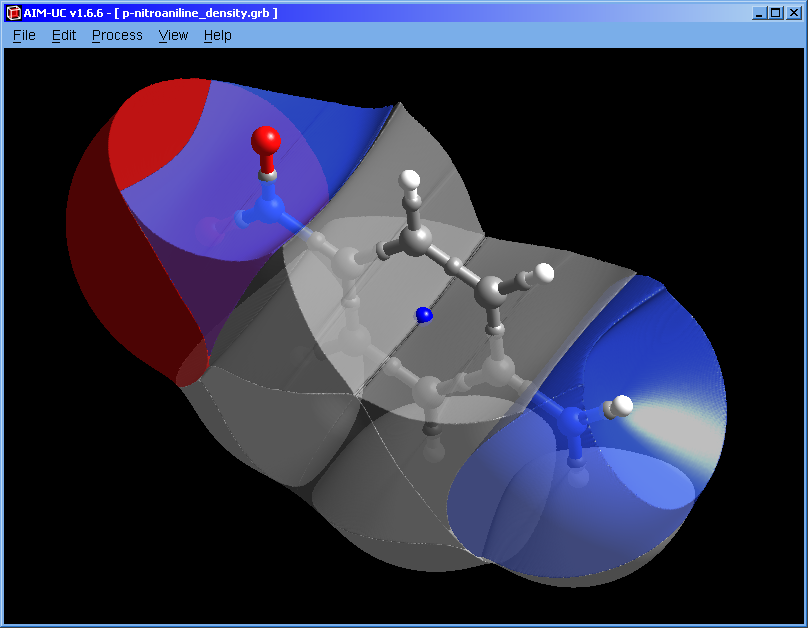Select the blue amino nitrogen atom at lower right
Viewport: 808px width, 628px height.
(574, 422)
